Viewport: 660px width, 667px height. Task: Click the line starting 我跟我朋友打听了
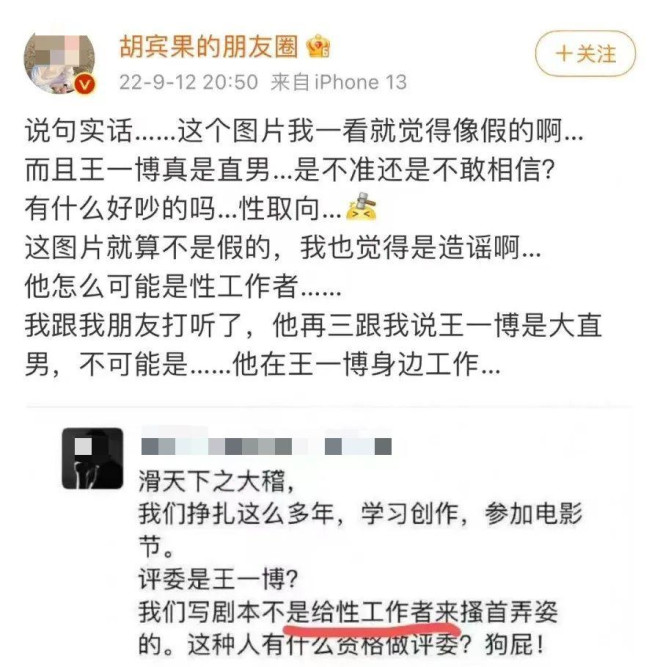[313, 325]
